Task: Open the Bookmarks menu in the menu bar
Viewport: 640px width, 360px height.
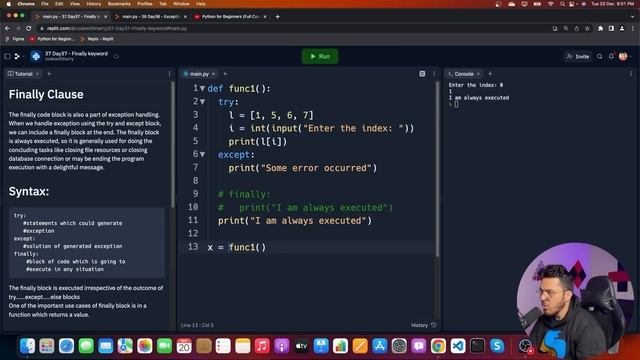Action: (x=119, y=4)
